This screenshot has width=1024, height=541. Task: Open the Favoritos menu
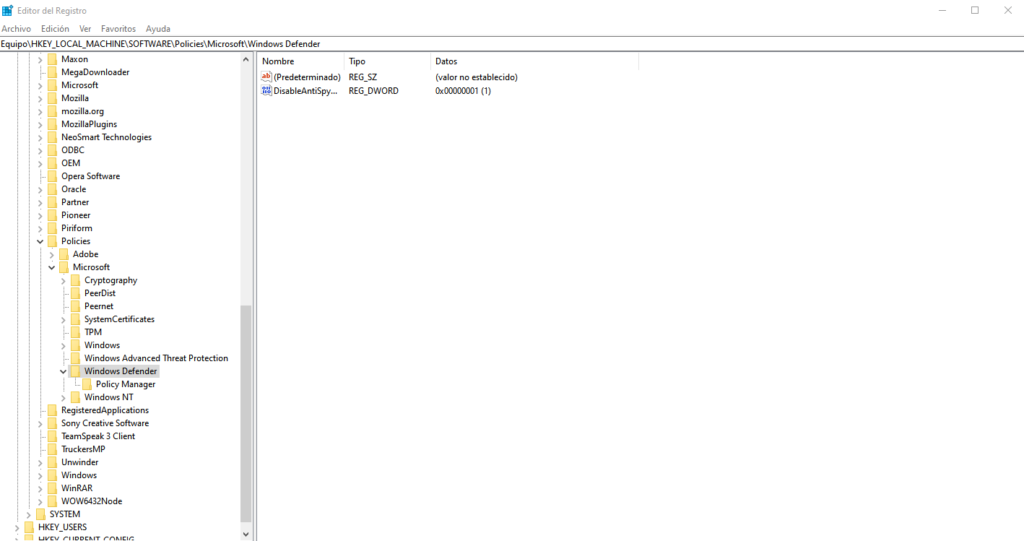tap(118, 29)
